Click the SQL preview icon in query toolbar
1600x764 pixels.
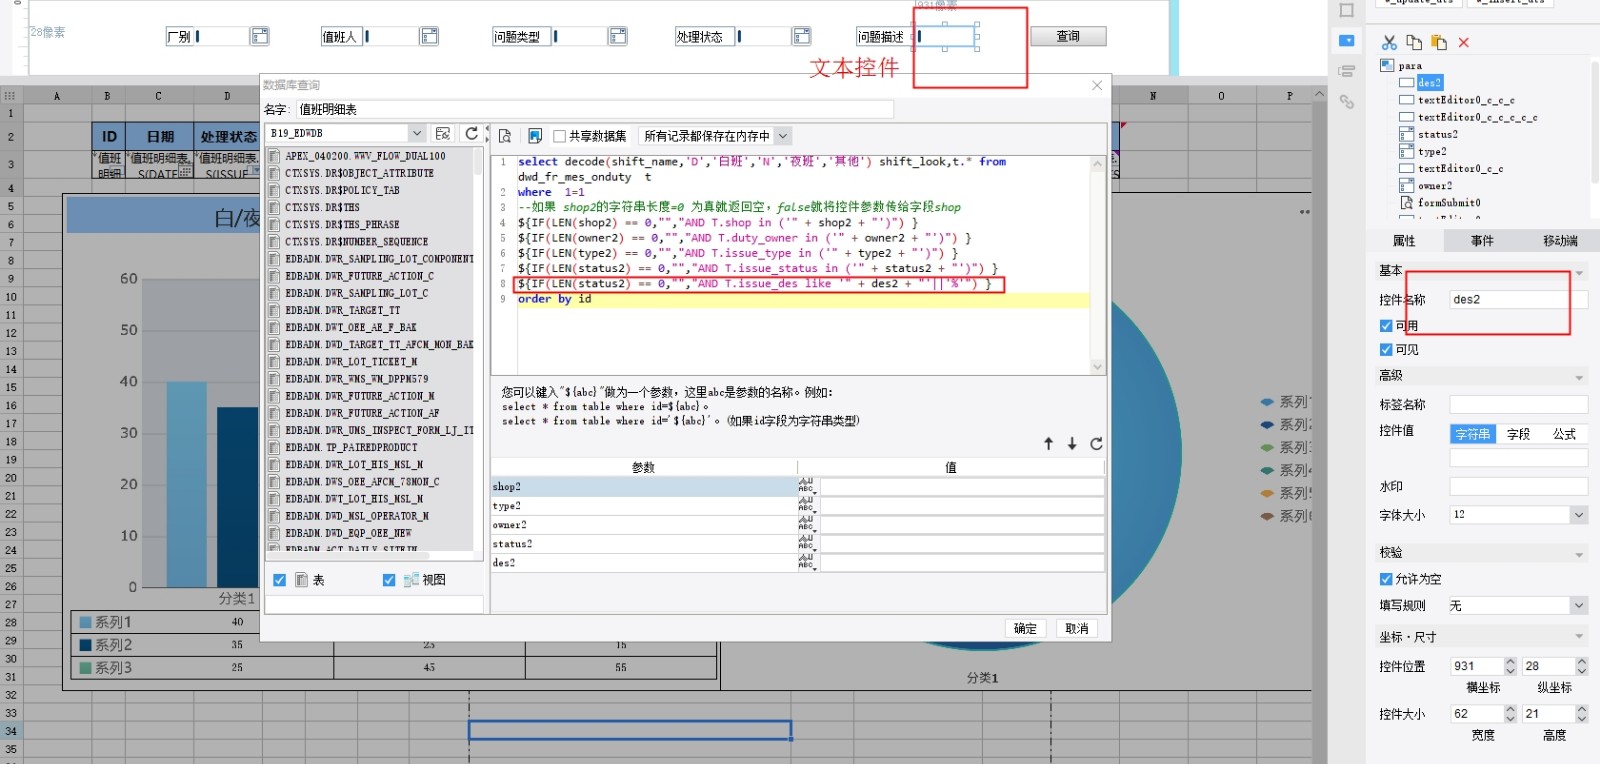pyautogui.click(x=505, y=136)
